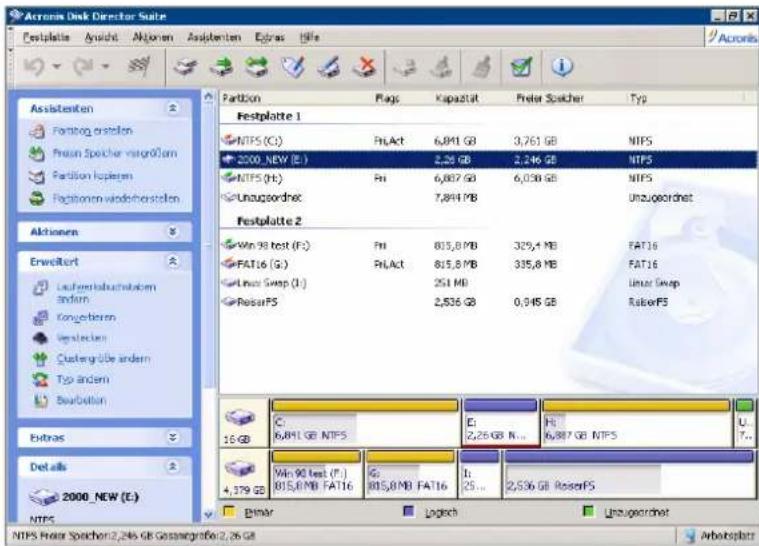This screenshot has height=546, width=759.
Task: Select the Win 98 test (F:) row
Action: (x=488, y=245)
